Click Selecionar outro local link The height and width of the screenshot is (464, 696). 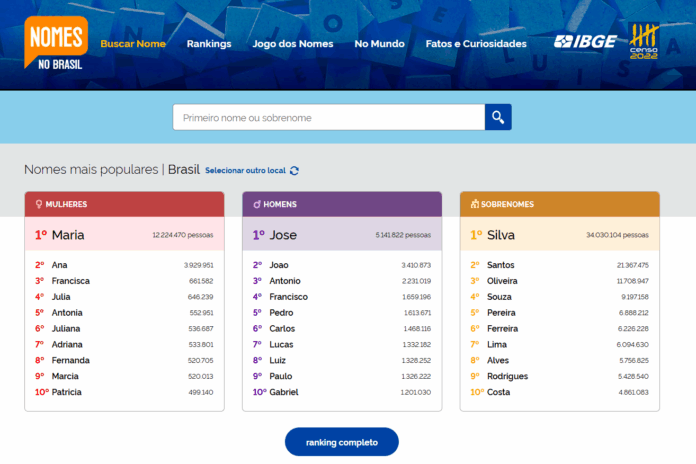pyautogui.click(x=245, y=171)
